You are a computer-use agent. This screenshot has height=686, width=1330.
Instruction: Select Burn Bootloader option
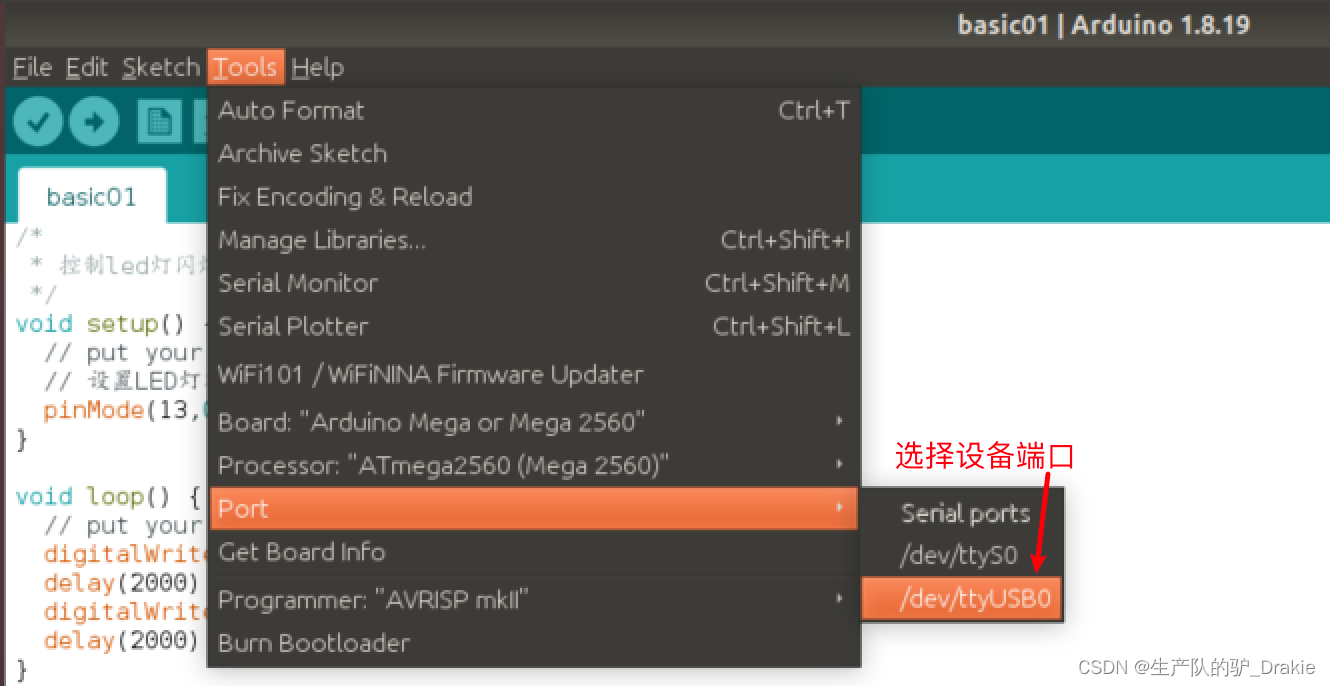534,642
